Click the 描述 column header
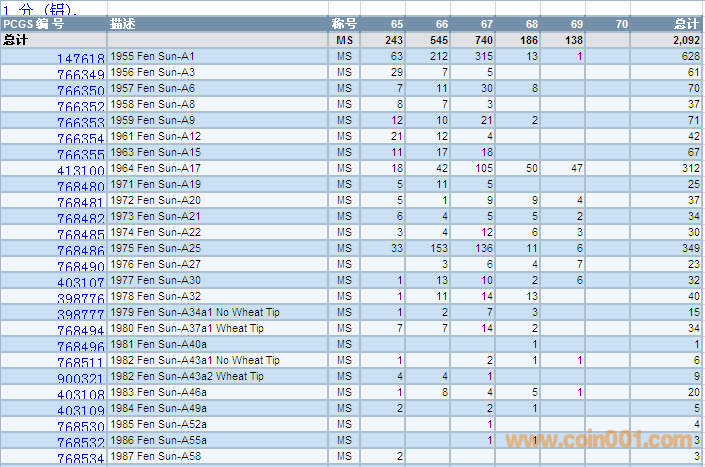The width and height of the screenshot is (705, 467). click(x=124, y=23)
